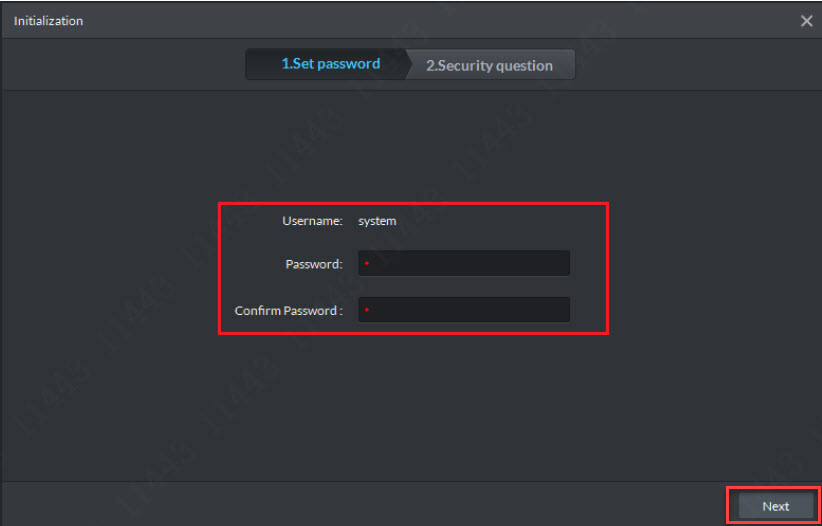
Task: Click the bottom footer bar left of Next
Action: pyautogui.click(x=360, y=505)
